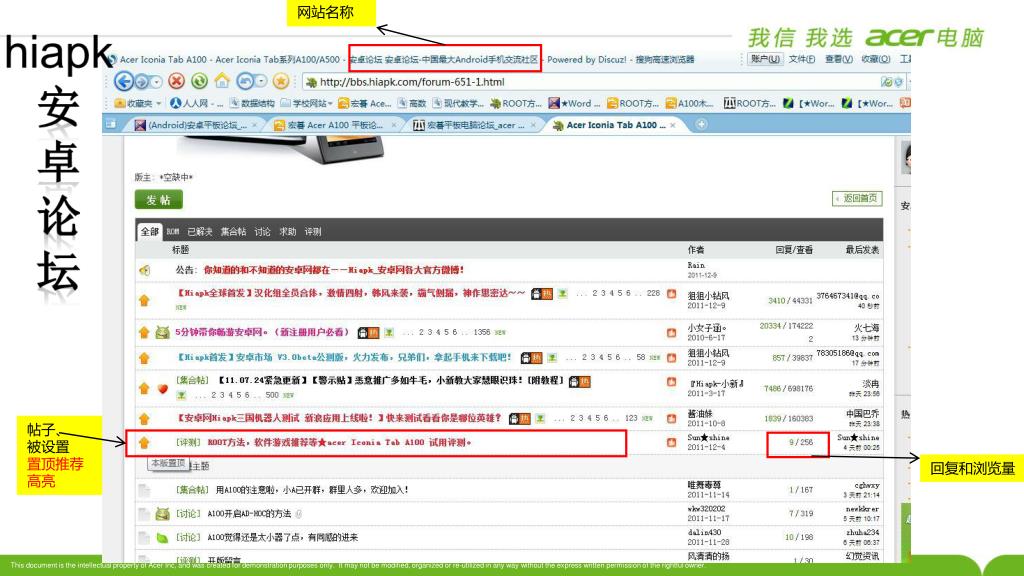Click the browser forward arrow
The height and width of the screenshot is (576, 1024).
142,82
